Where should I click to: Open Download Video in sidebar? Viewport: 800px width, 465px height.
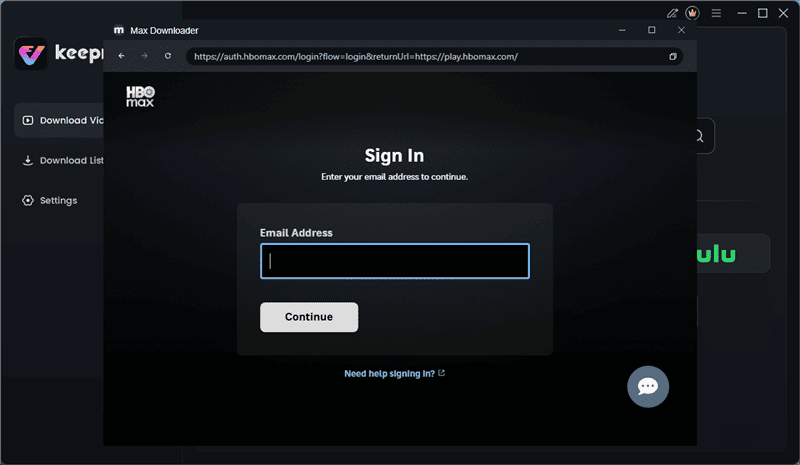point(59,120)
